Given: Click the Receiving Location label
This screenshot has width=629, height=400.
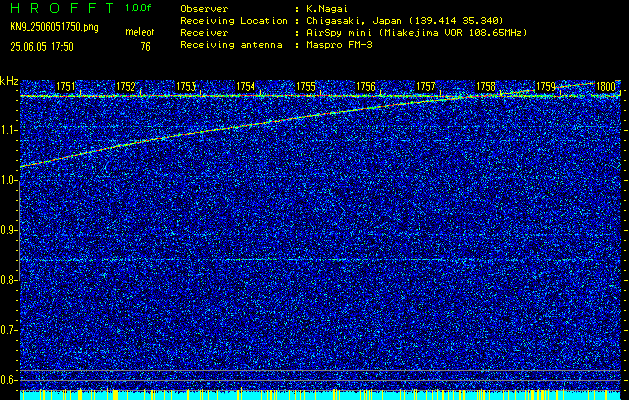Looking at the screenshot, I should 234,20.
